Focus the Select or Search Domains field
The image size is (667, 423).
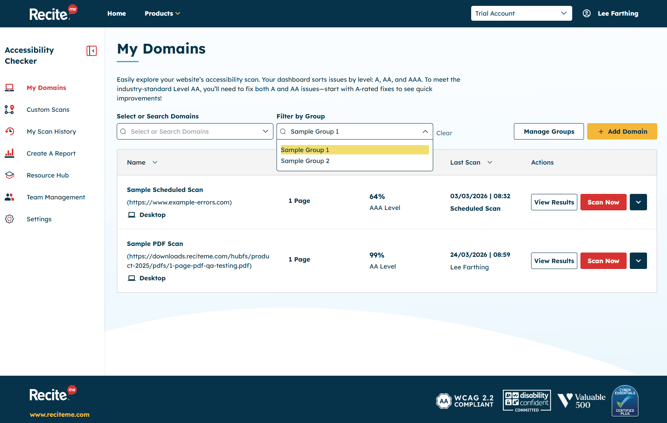194,131
